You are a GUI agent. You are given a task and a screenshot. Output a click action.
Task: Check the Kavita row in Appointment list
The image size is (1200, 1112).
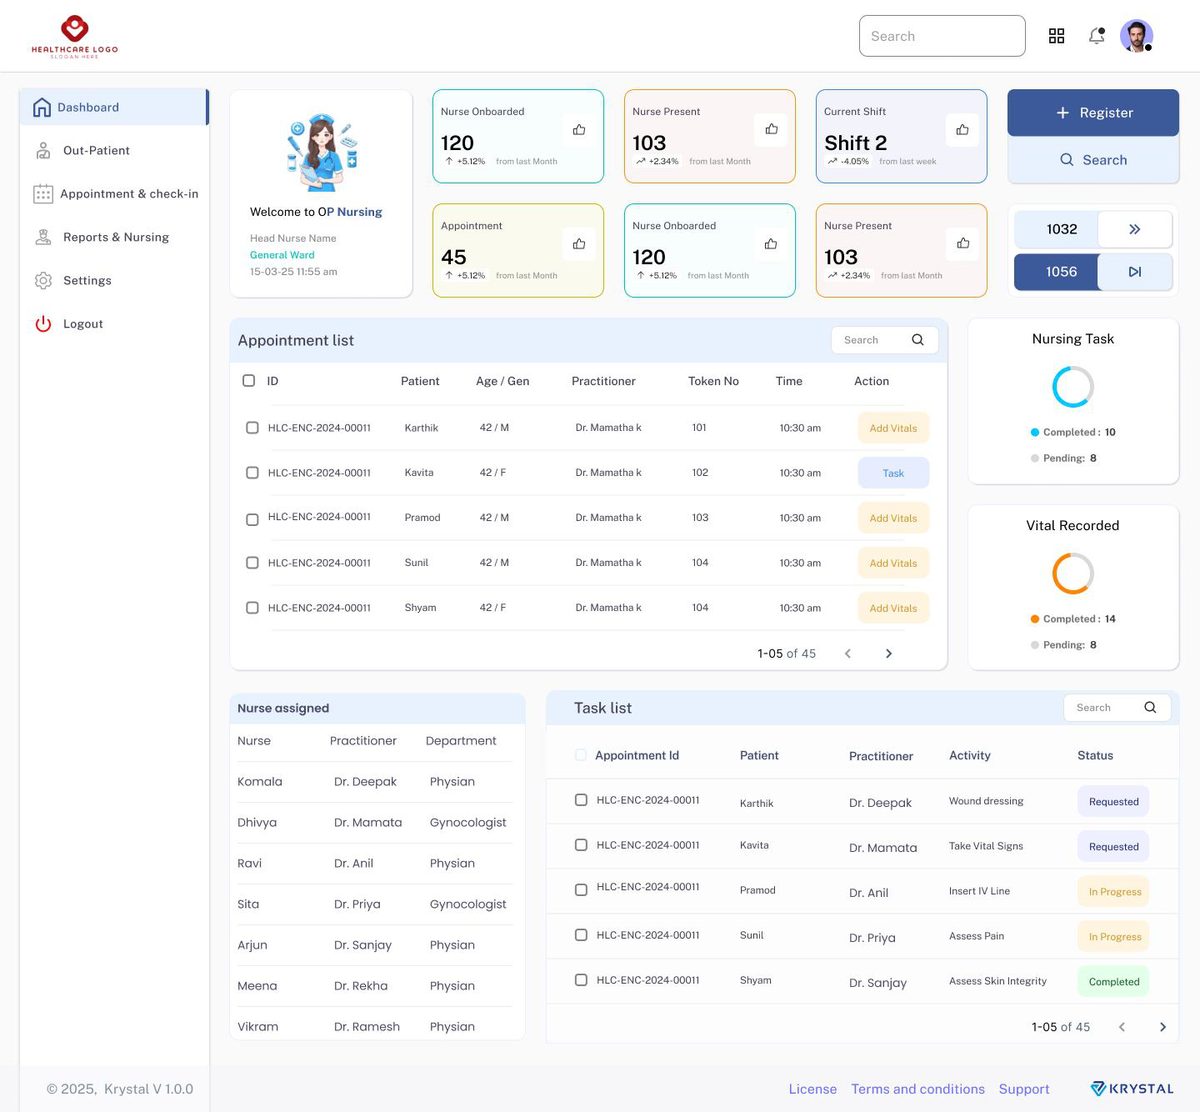point(252,472)
